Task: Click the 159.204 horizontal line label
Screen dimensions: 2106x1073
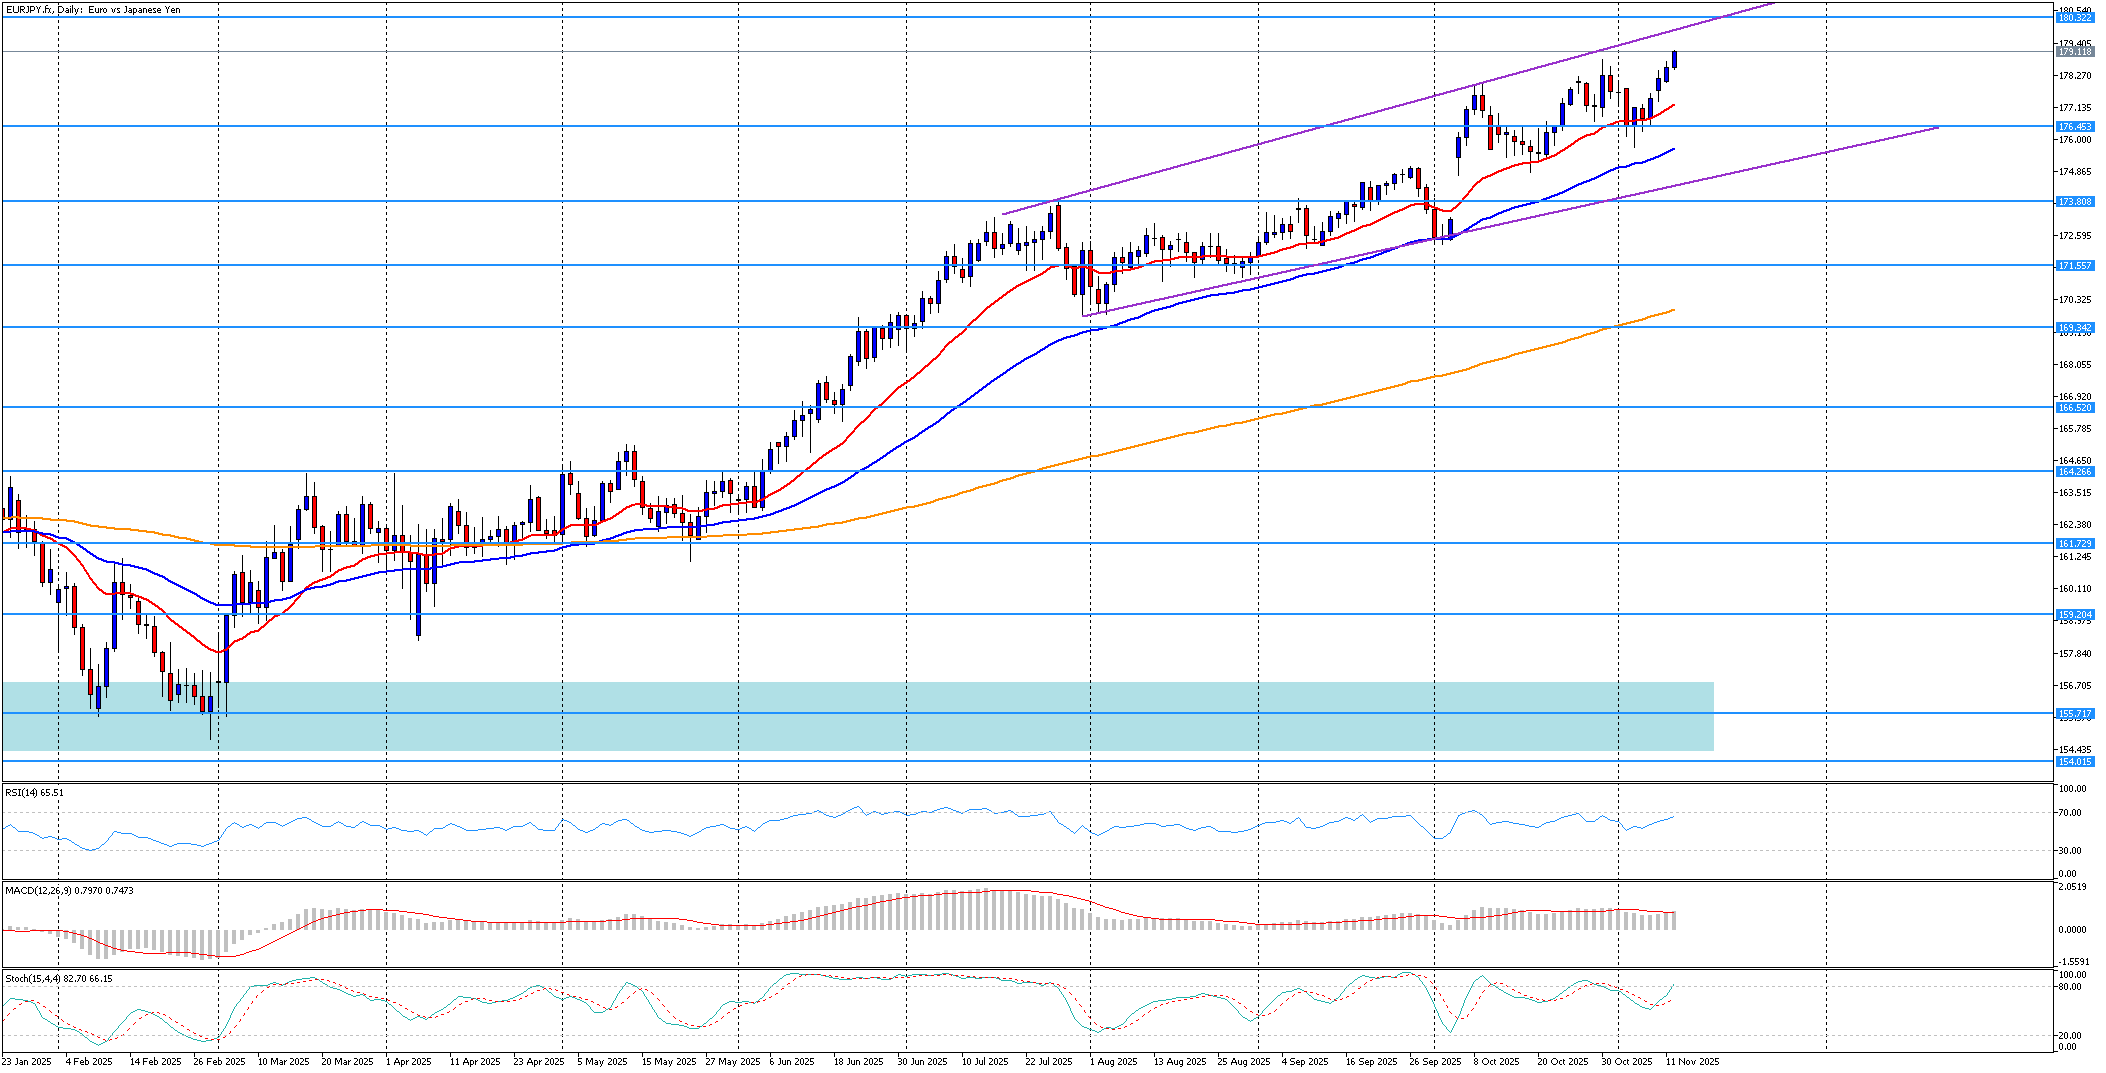Action: coord(2074,614)
